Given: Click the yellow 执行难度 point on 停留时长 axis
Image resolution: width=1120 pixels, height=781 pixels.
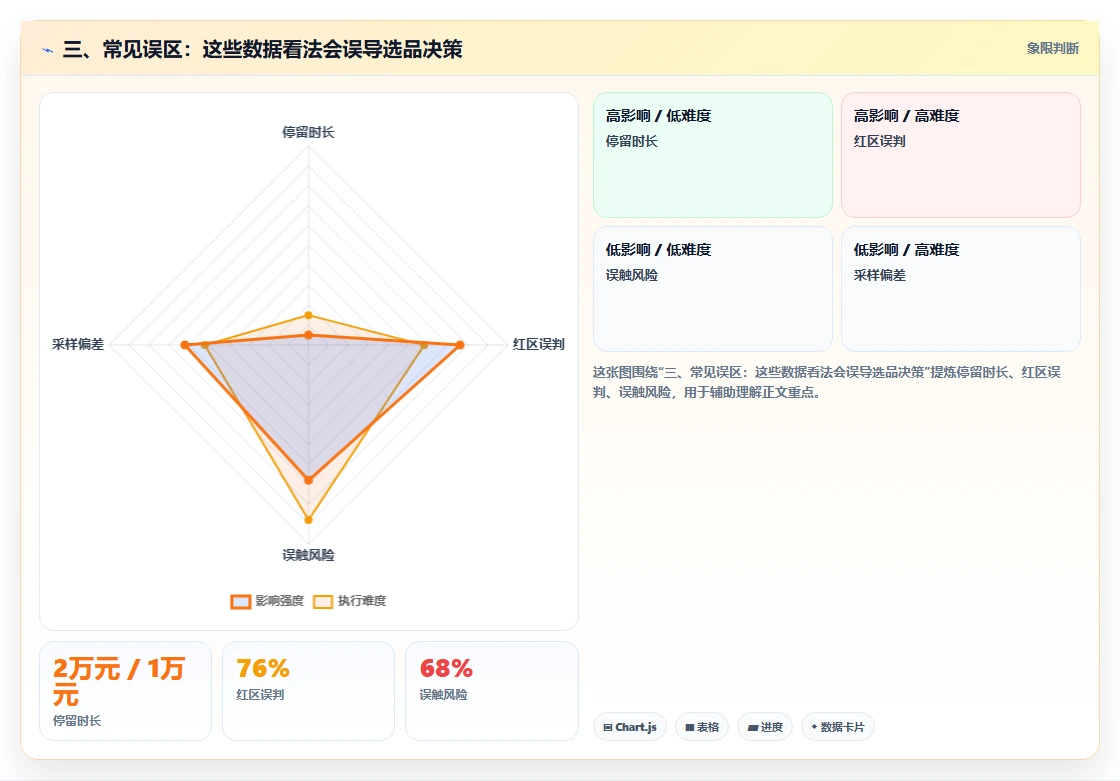Looking at the screenshot, I should tap(309, 315).
